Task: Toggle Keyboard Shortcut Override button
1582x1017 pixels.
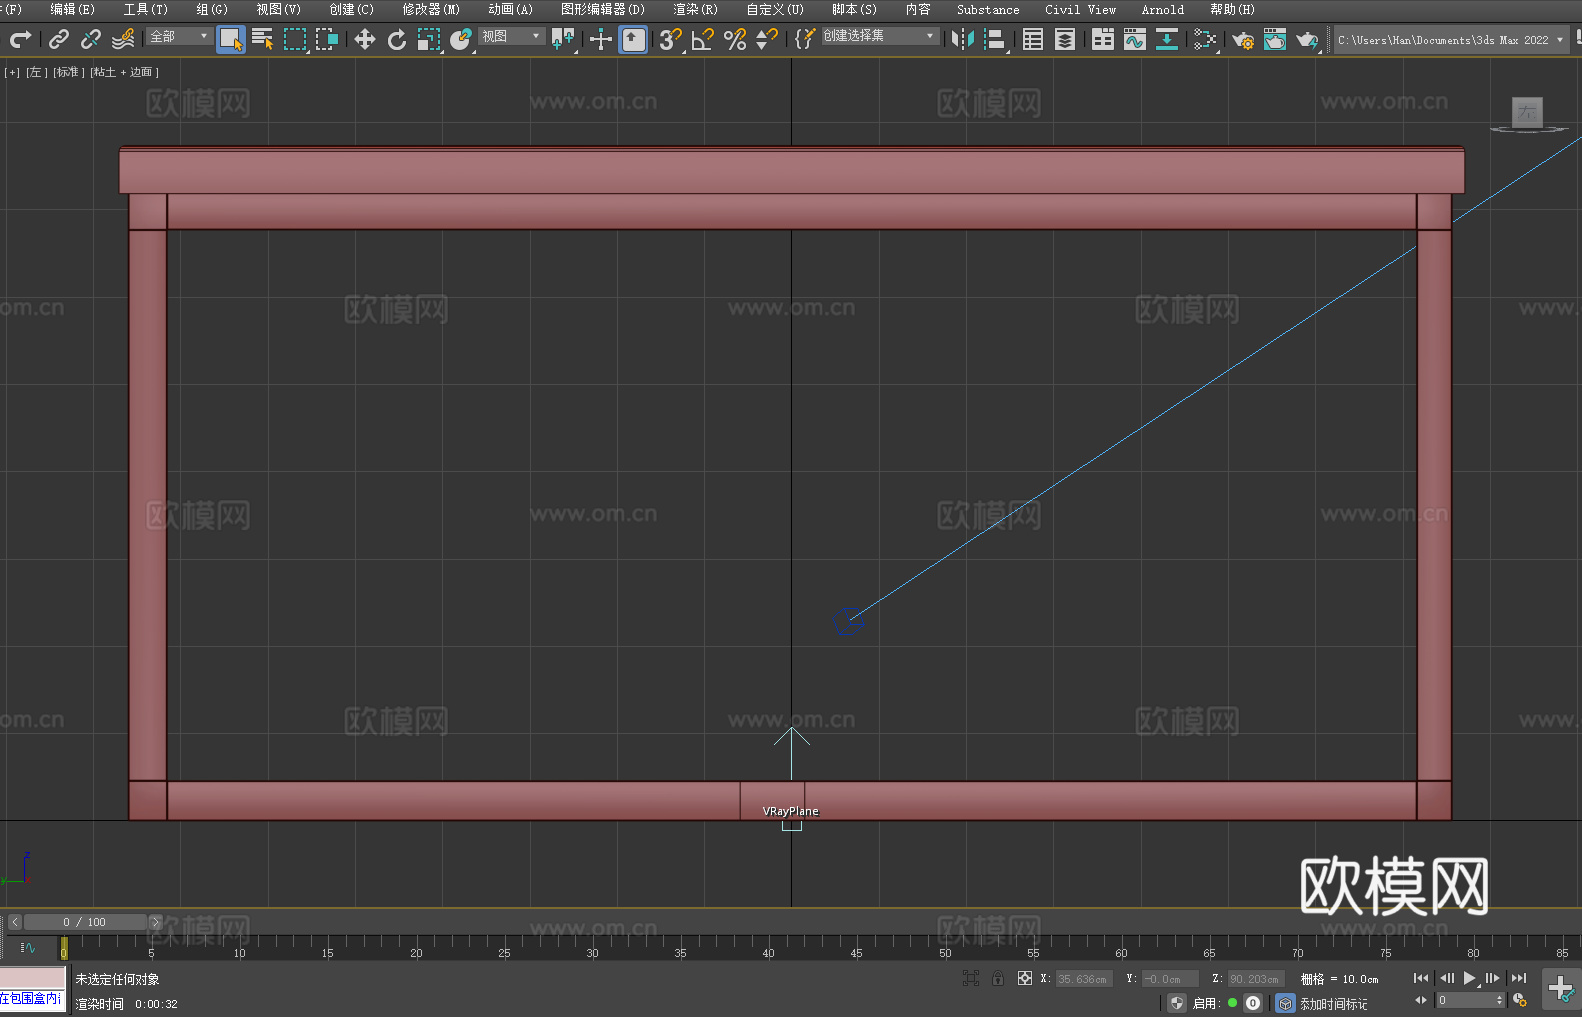Action: click(x=633, y=39)
